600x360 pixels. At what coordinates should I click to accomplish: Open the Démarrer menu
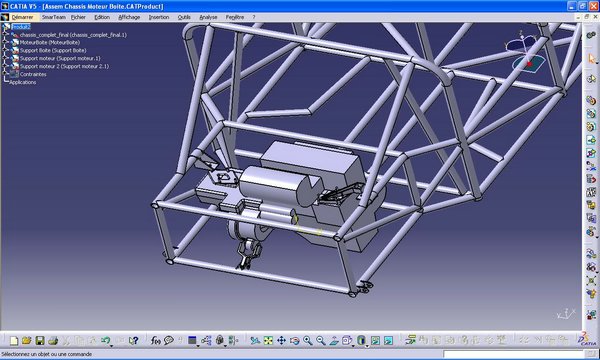(22, 17)
